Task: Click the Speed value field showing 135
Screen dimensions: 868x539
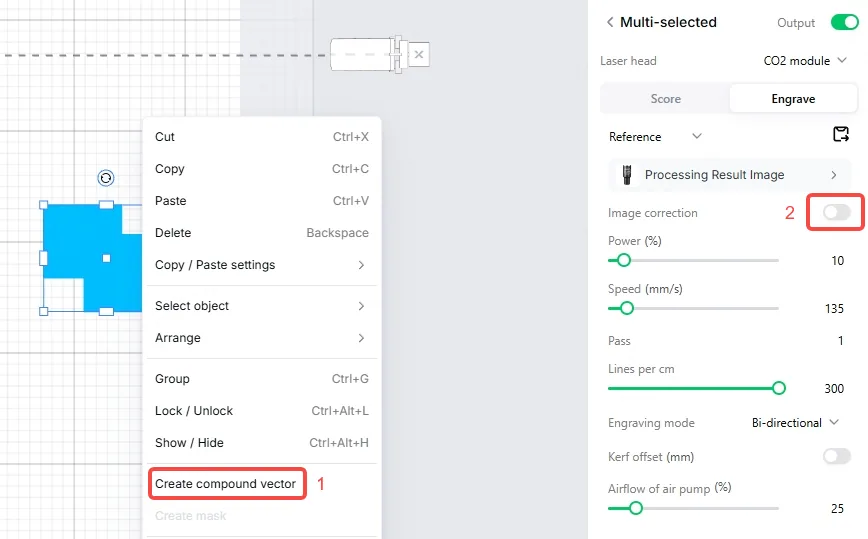Action: (834, 309)
